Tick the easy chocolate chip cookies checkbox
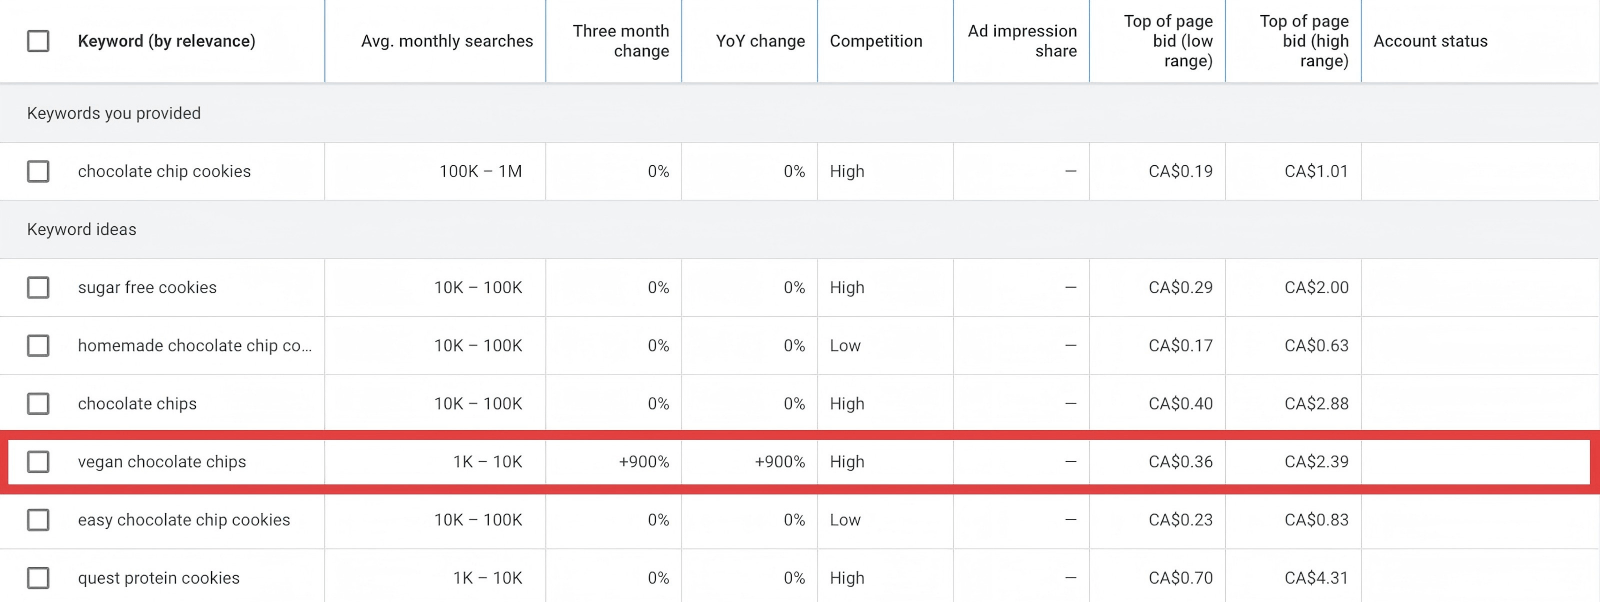The width and height of the screenshot is (1600, 602). point(38,519)
